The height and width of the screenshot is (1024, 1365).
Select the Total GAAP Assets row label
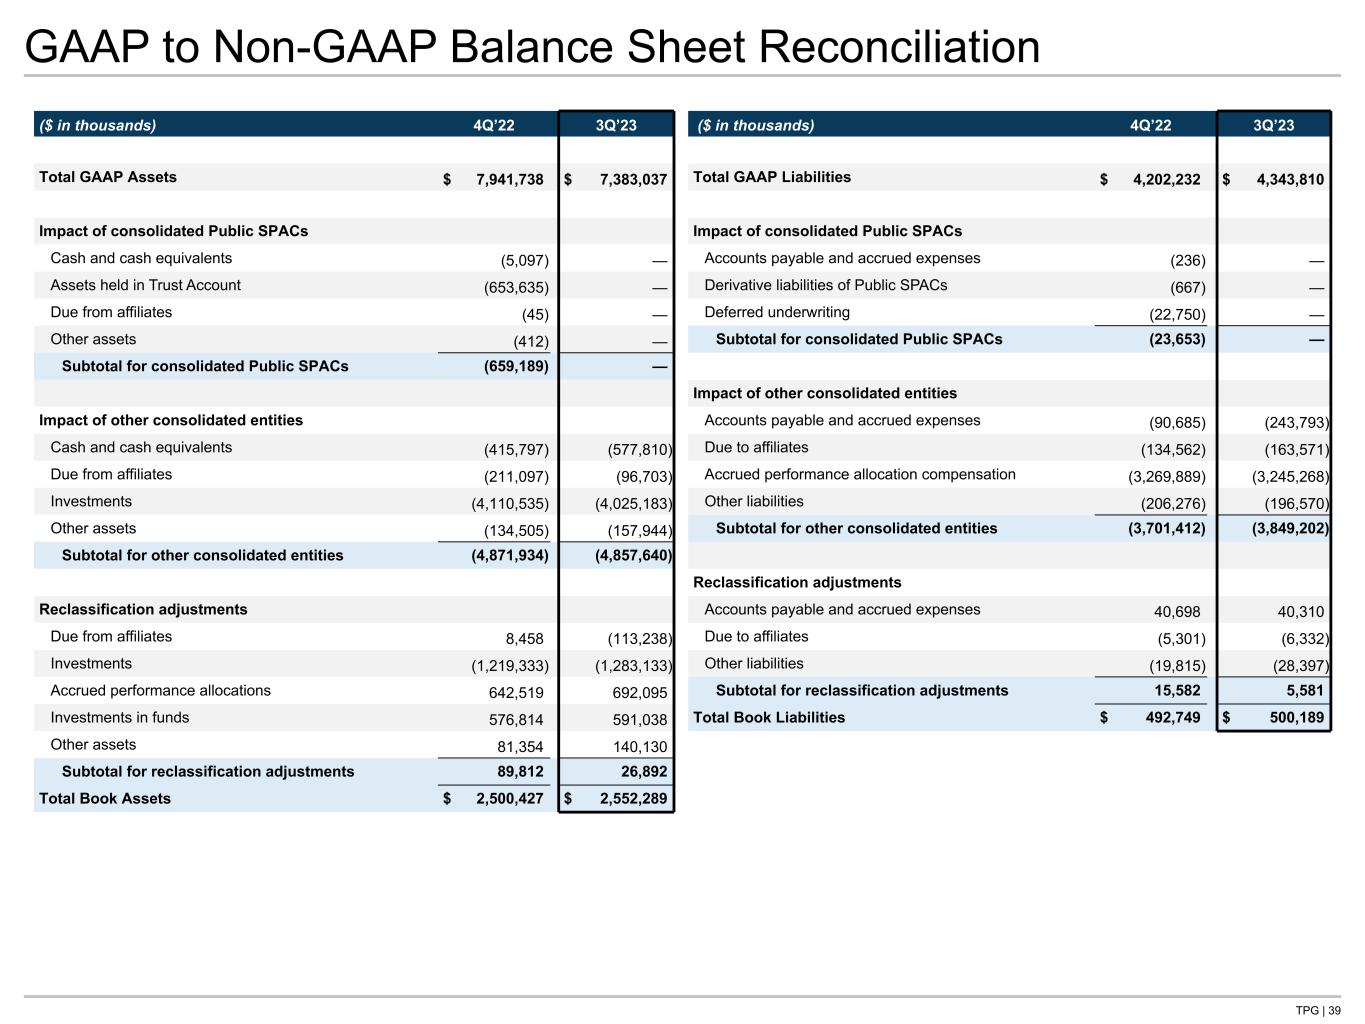coord(107,177)
